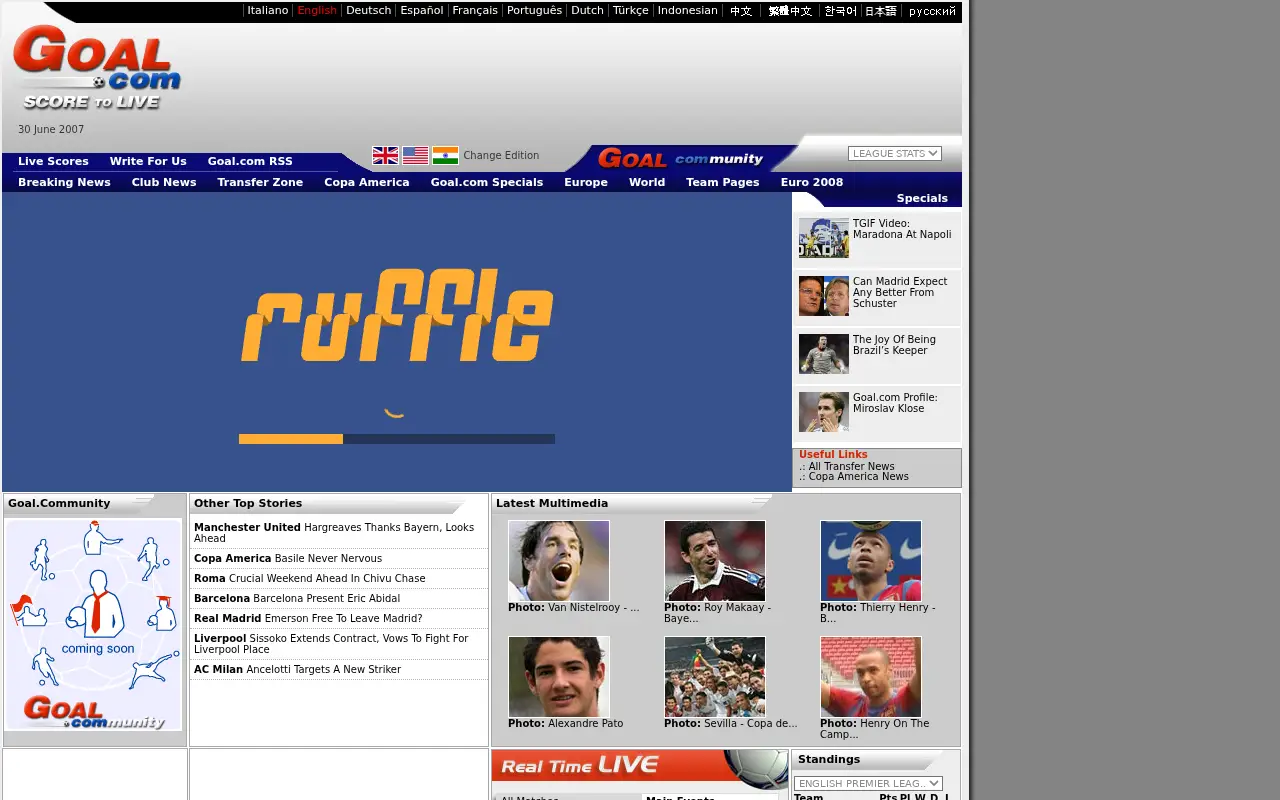The height and width of the screenshot is (800, 1280).
Task: Switch language to Deutsch
Action: (368, 11)
